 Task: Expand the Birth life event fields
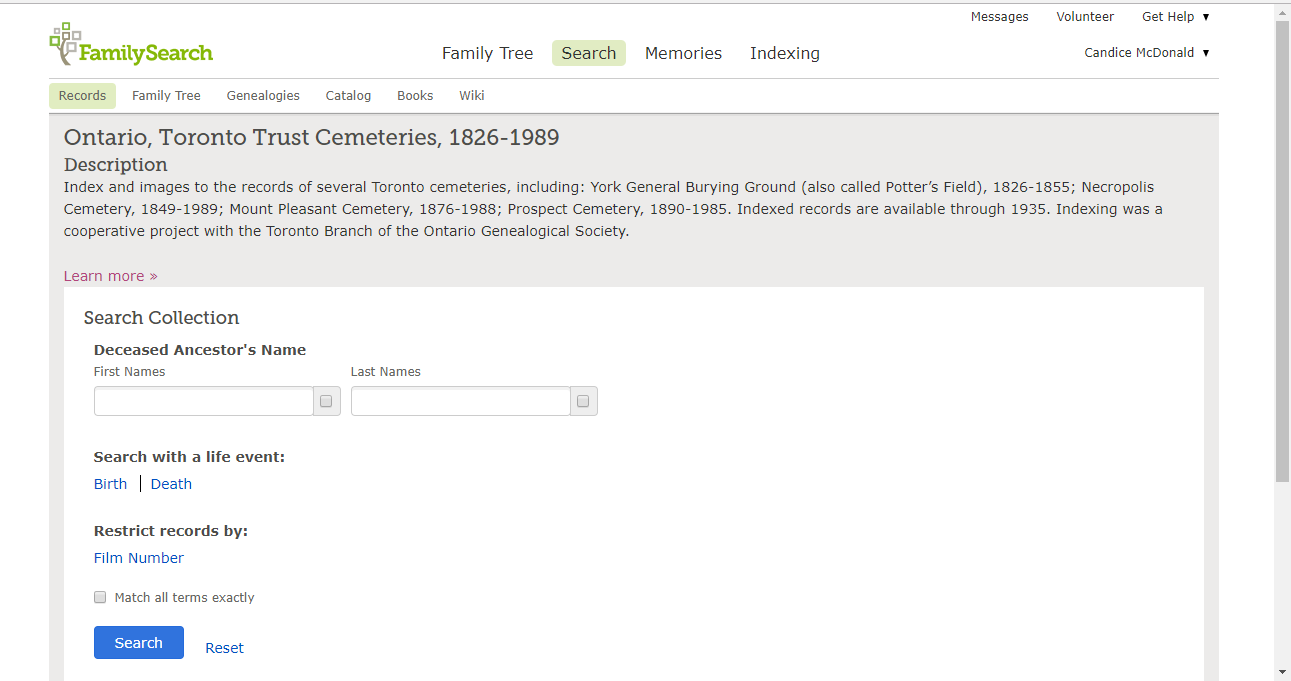(x=110, y=484)
